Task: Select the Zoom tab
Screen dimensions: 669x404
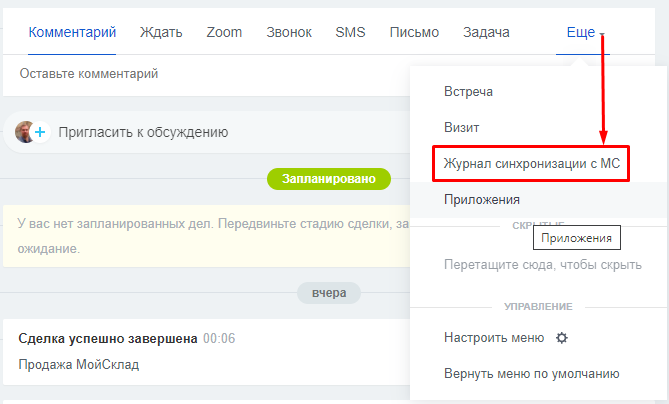Action: (x=224, y=32)
